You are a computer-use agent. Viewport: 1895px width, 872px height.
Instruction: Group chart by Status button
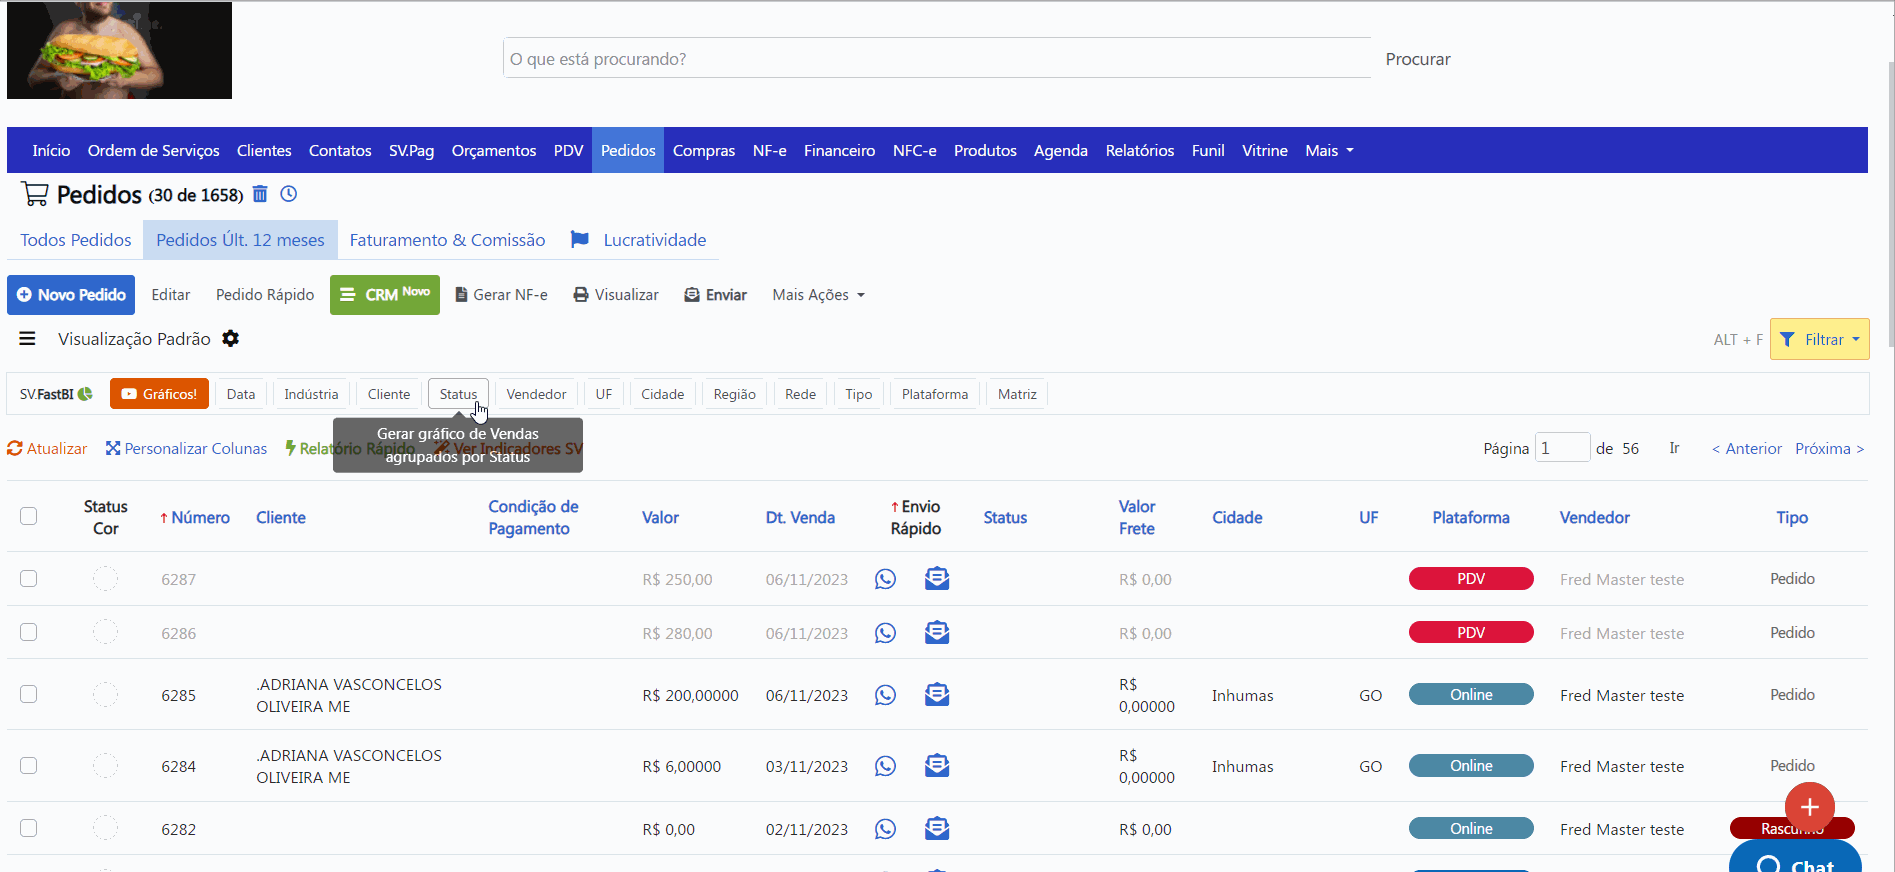pyautogui.click(x=458, y=394)
